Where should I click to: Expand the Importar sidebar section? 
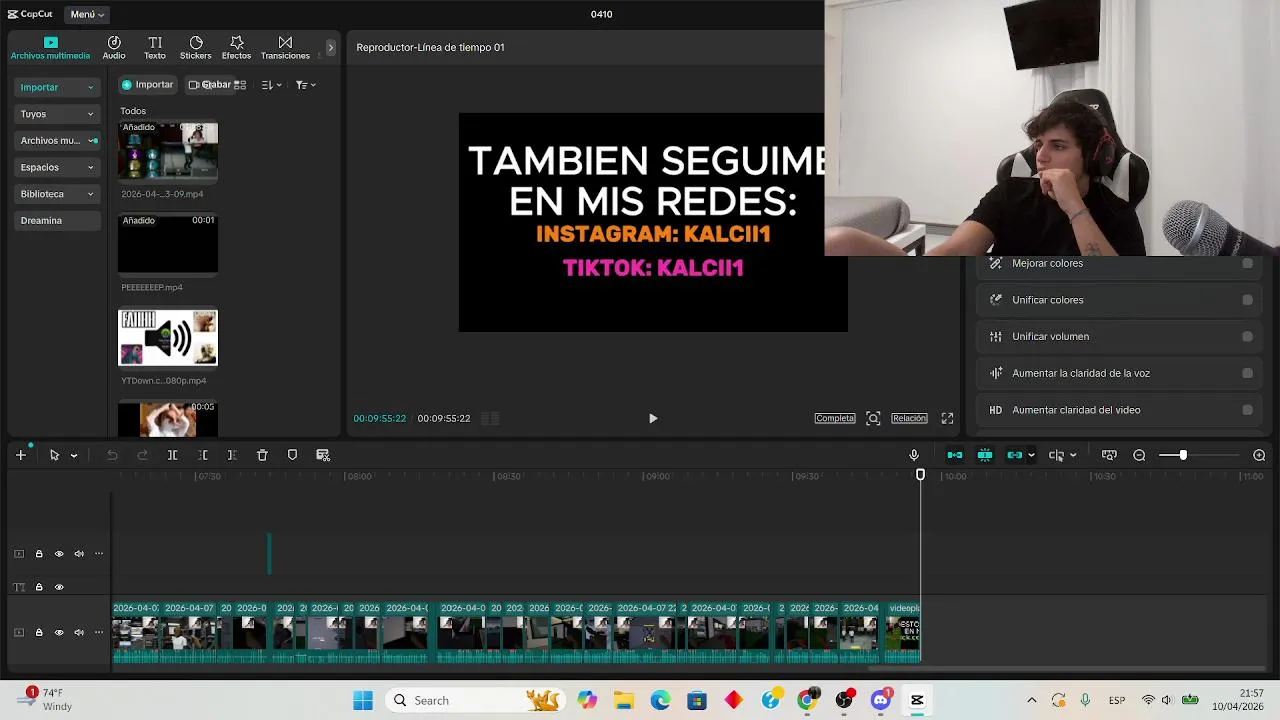coord(57,87)
